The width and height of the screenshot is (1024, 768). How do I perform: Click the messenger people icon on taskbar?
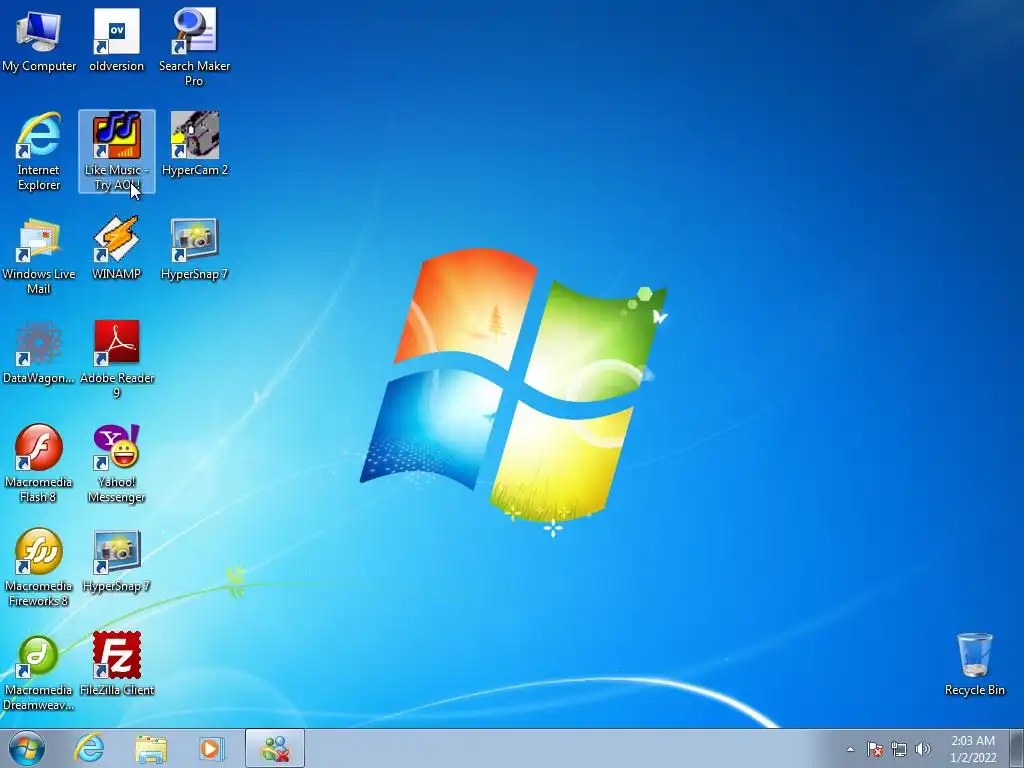click(275, 748)
